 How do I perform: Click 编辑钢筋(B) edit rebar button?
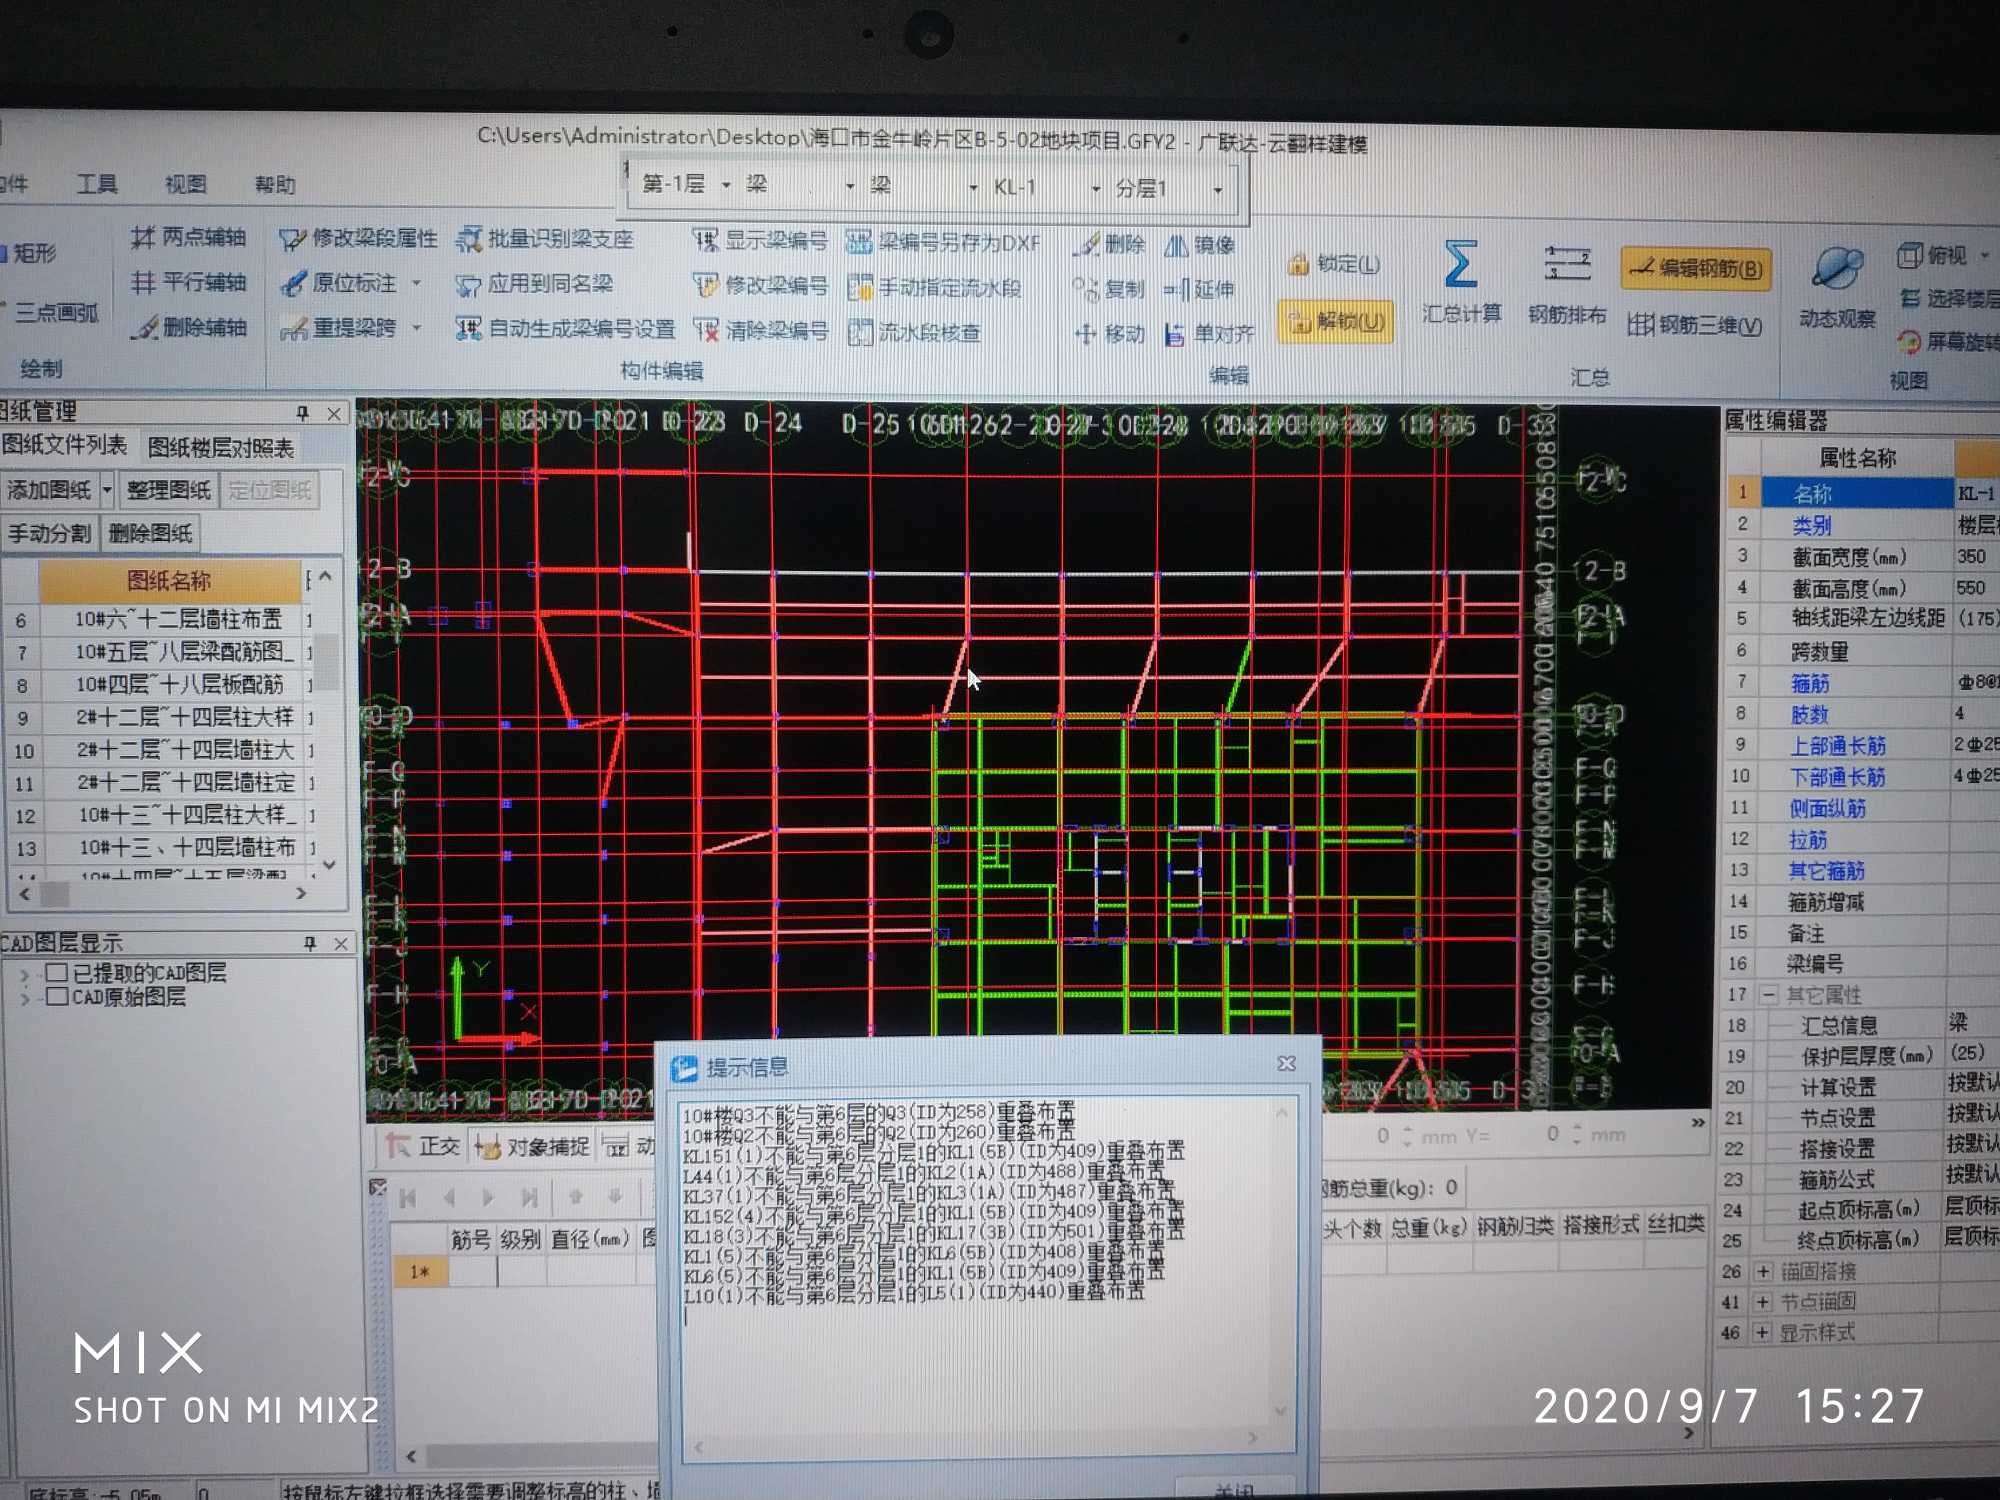click(1696, 268)
